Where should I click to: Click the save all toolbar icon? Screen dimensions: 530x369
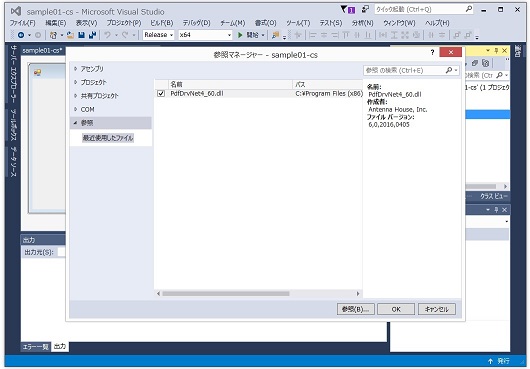point(92,35)
